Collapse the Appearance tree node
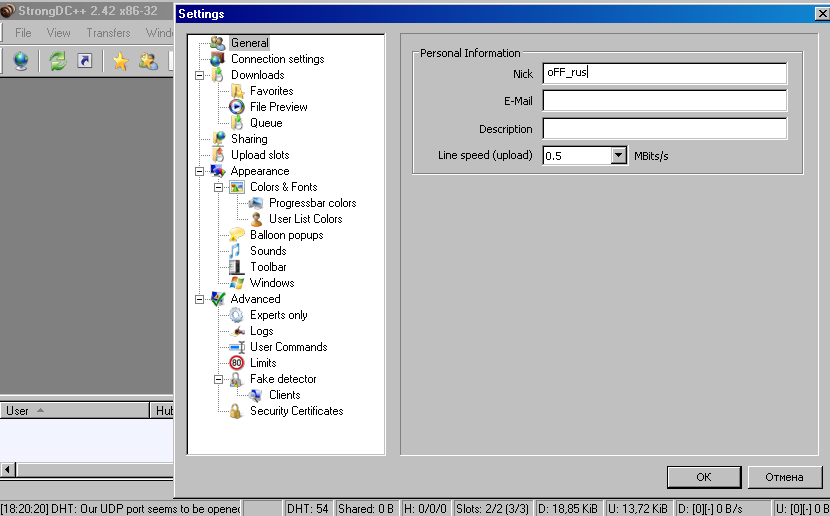830x516 pixels. click(x=200, y=171)
